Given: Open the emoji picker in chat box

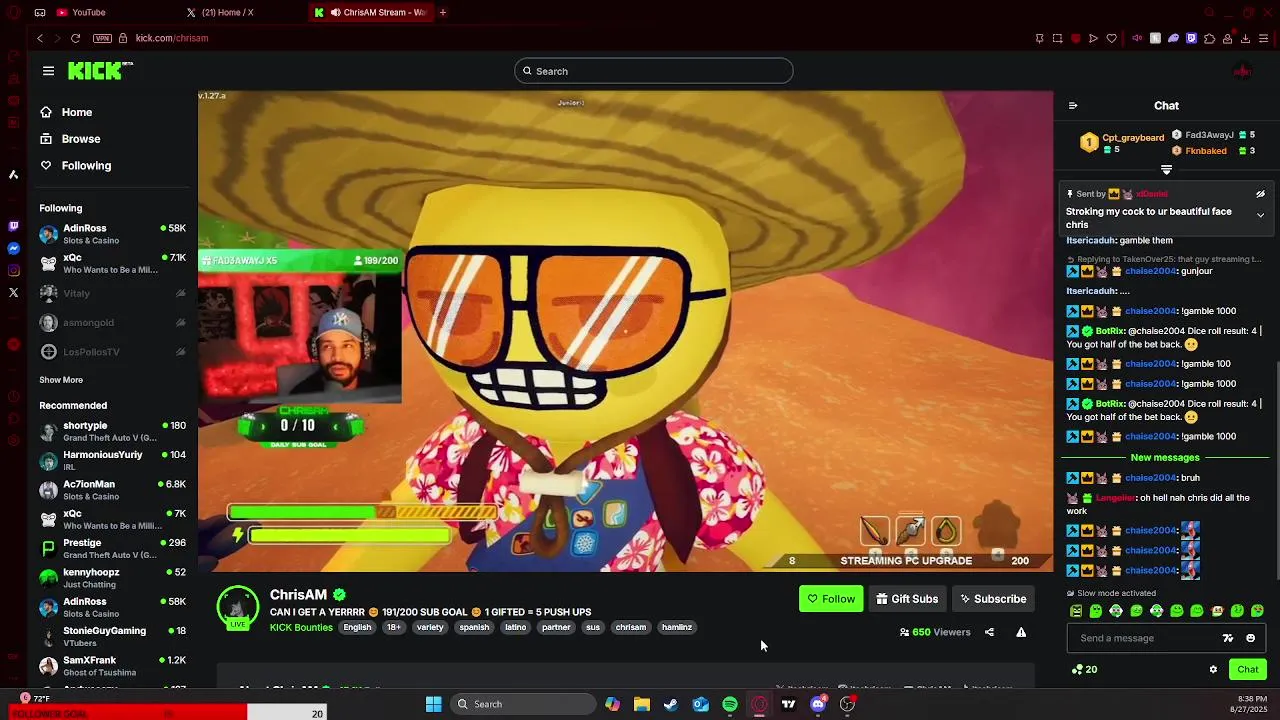Looking at the screenshot, I should pyautogui.click(x=1250, y=638).
